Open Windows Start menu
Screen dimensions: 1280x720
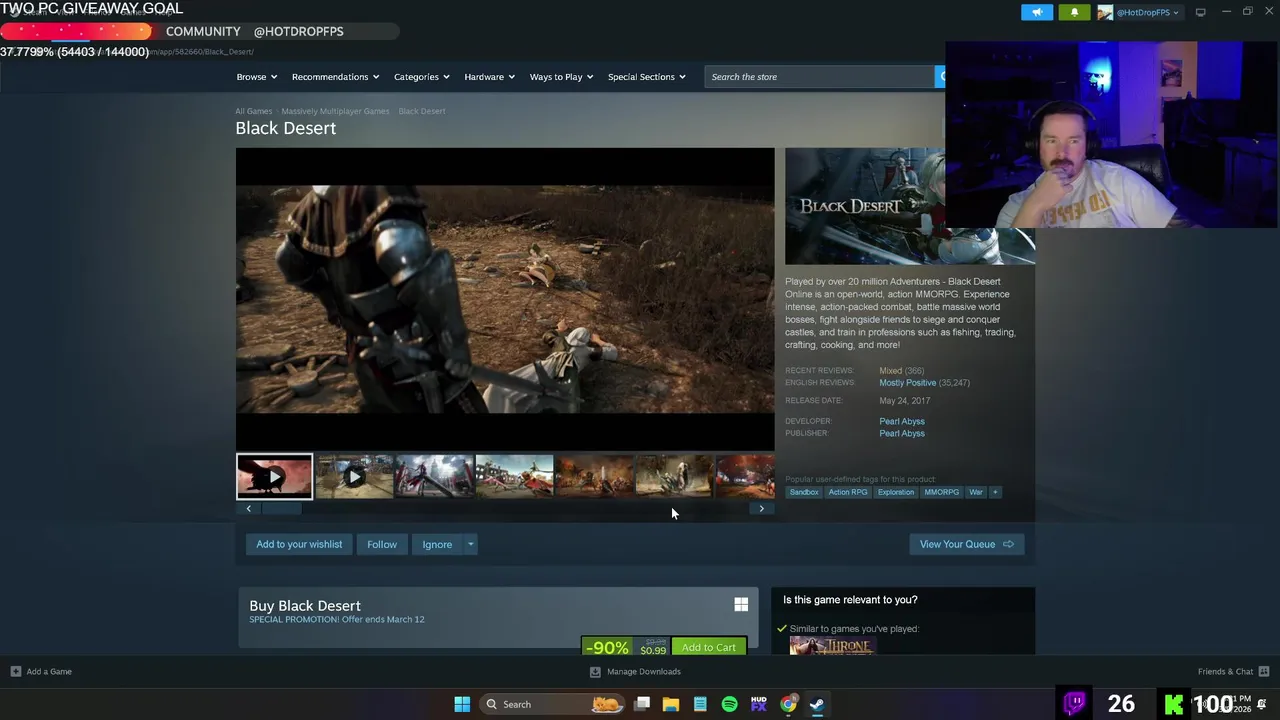(462, 704)
